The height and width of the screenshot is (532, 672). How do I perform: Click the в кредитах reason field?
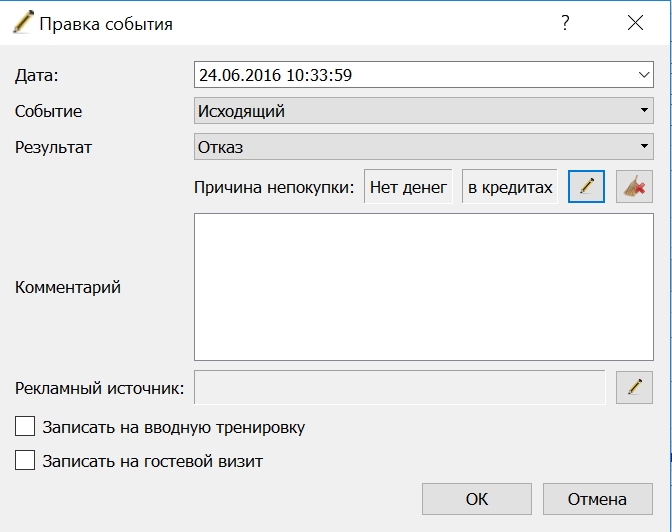(510, 187)
